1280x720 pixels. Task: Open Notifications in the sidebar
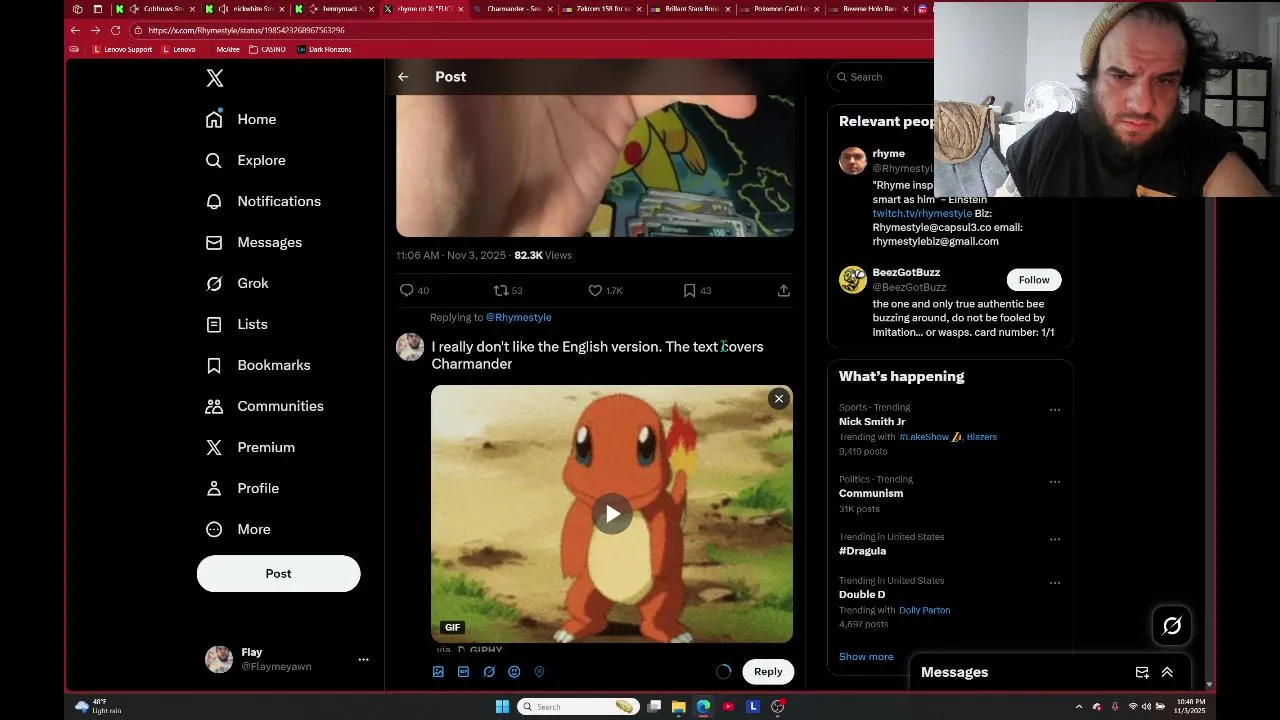(263, 201)
